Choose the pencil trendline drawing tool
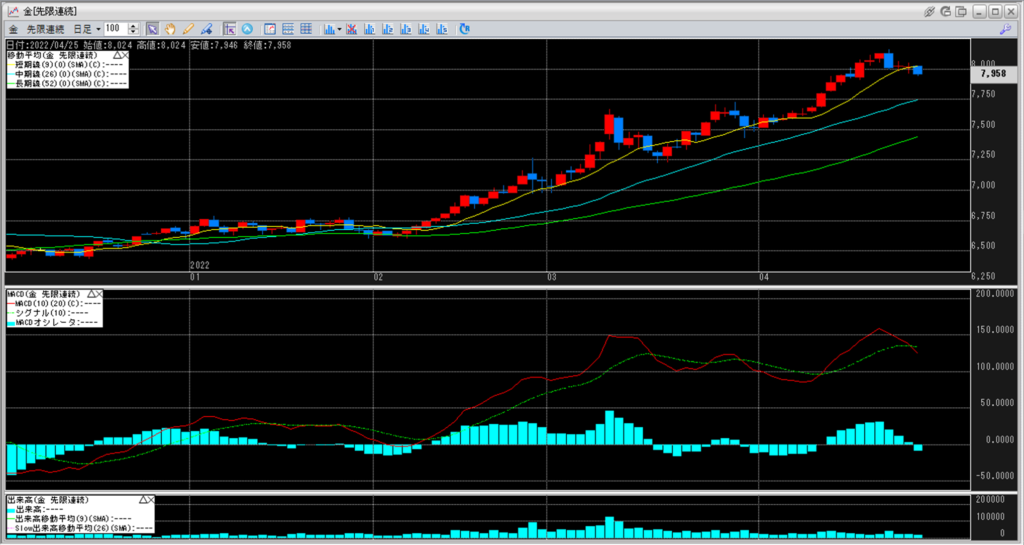 coord(187,28)
